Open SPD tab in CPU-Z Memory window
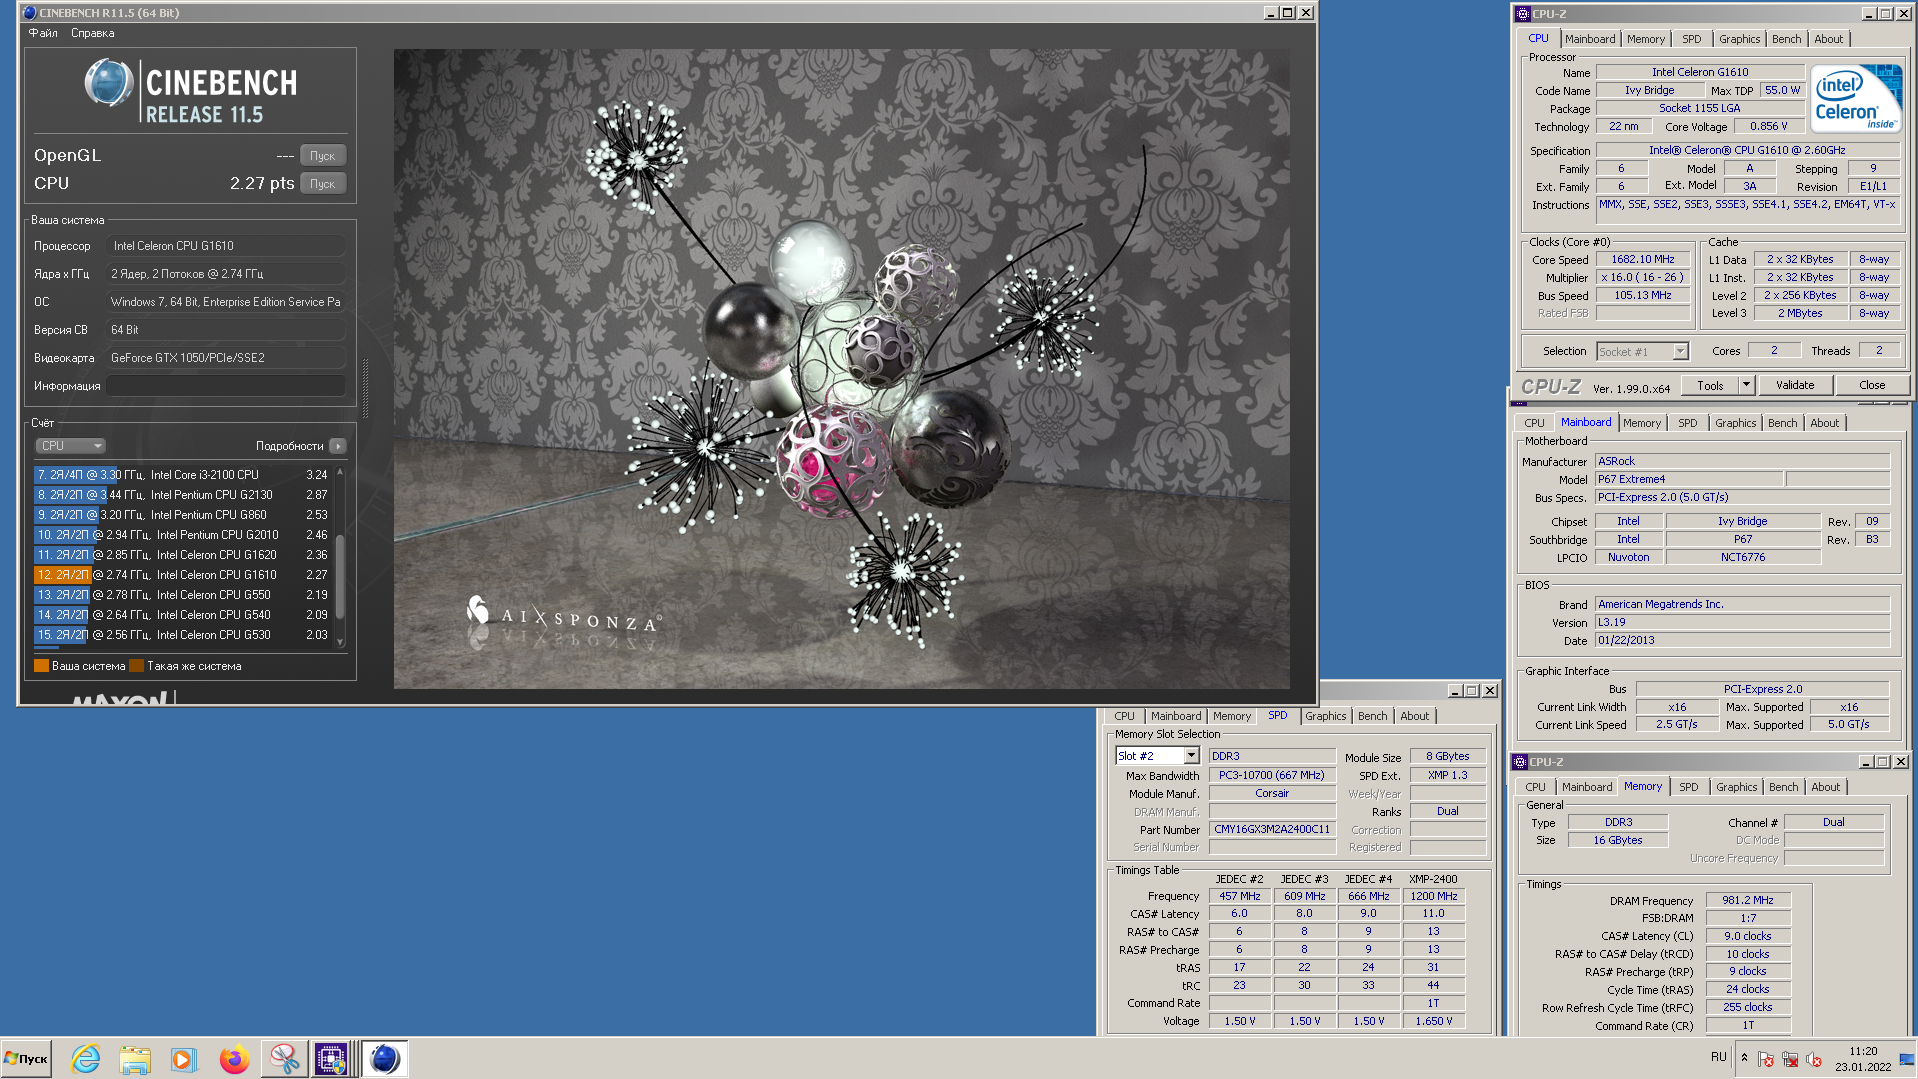 [1689, 787]
